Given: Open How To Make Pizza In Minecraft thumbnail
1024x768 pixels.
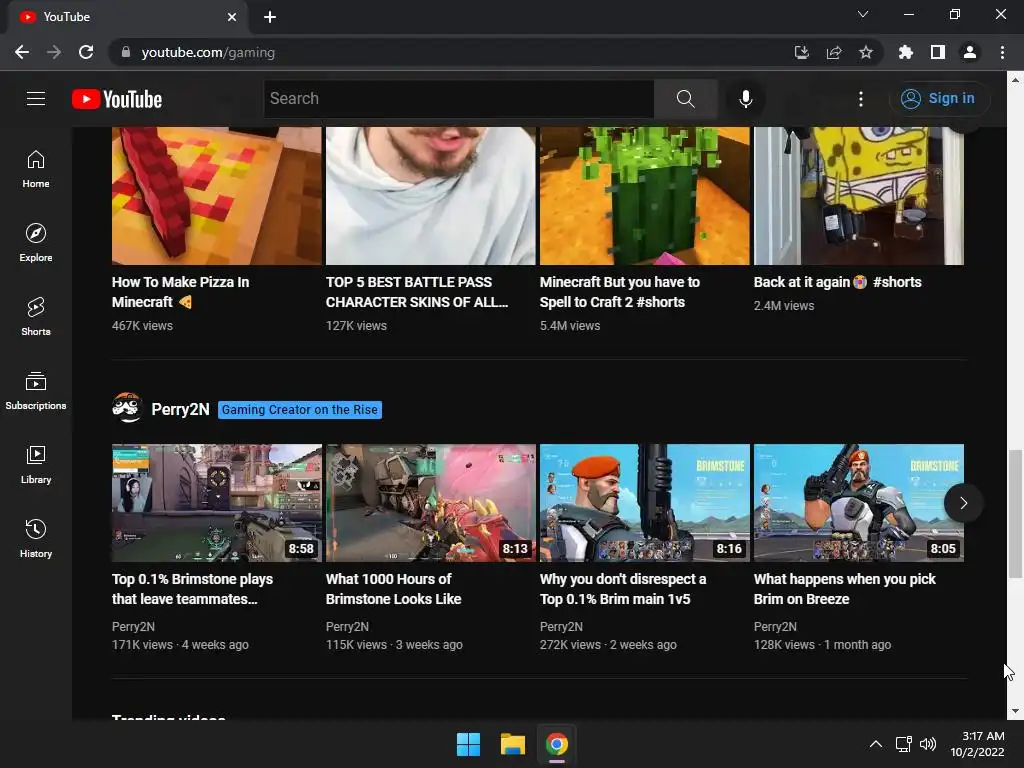Looking at the screenshot, I should (x=217, y=196).
